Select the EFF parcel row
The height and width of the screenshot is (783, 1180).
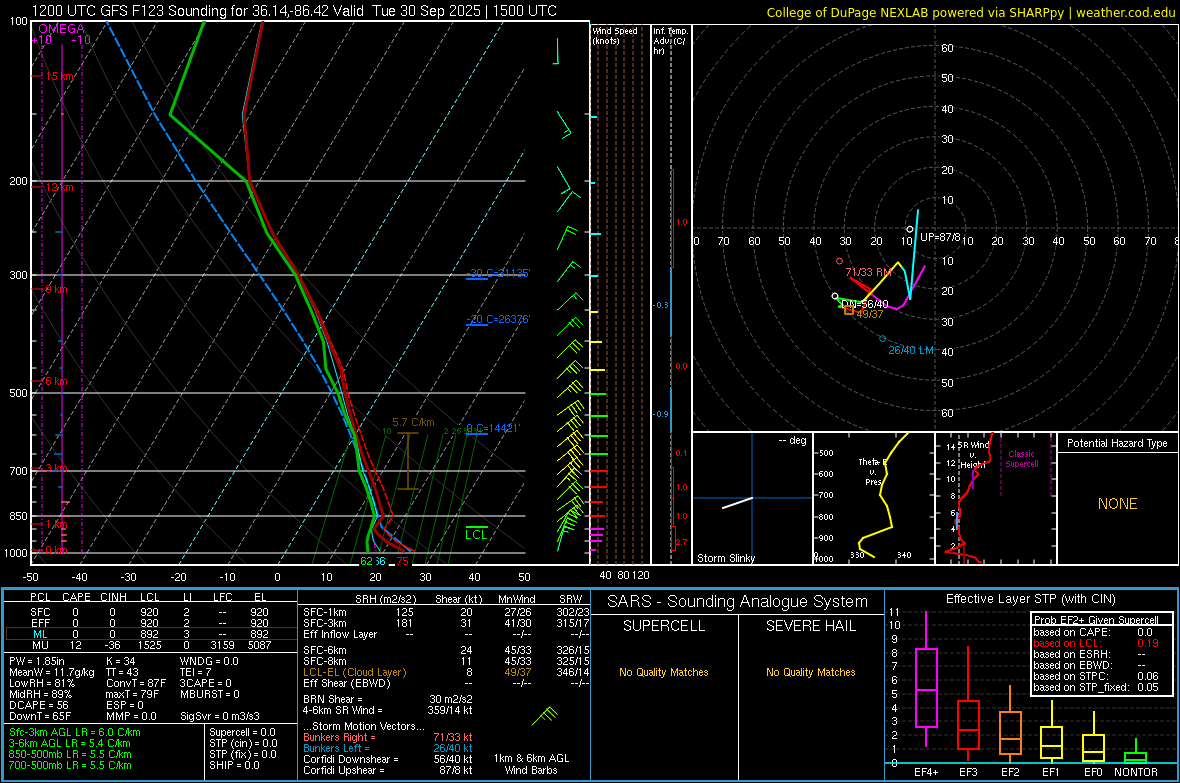pyautogui.click(x=149, y=623)
